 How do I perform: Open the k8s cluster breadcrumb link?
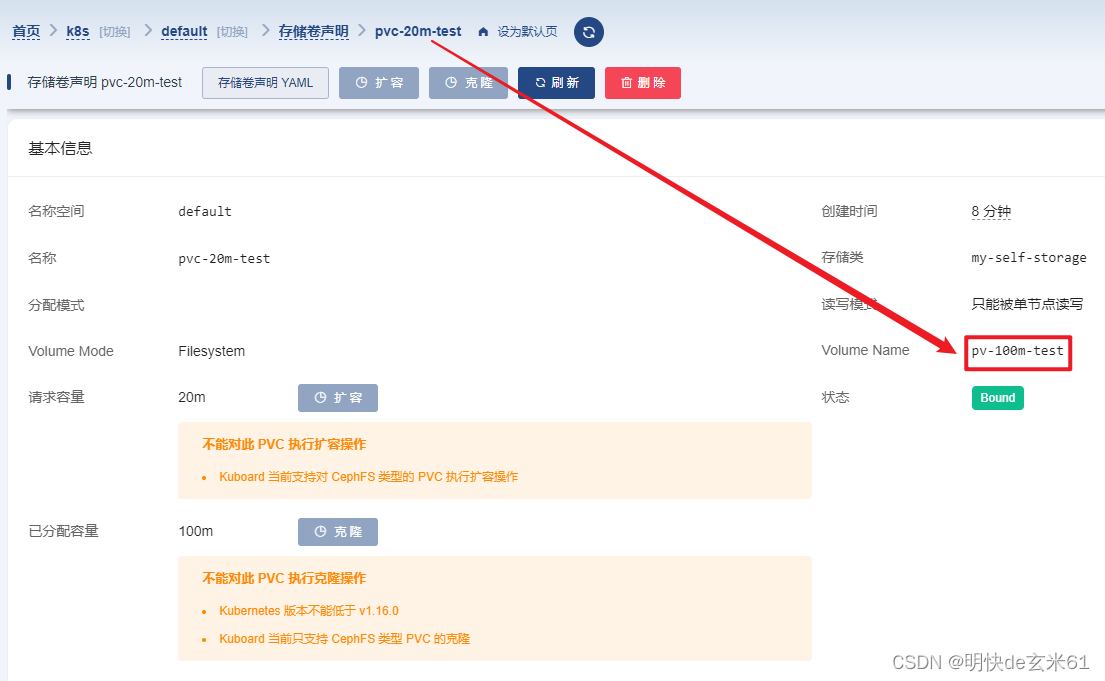(x=78, y=32)
